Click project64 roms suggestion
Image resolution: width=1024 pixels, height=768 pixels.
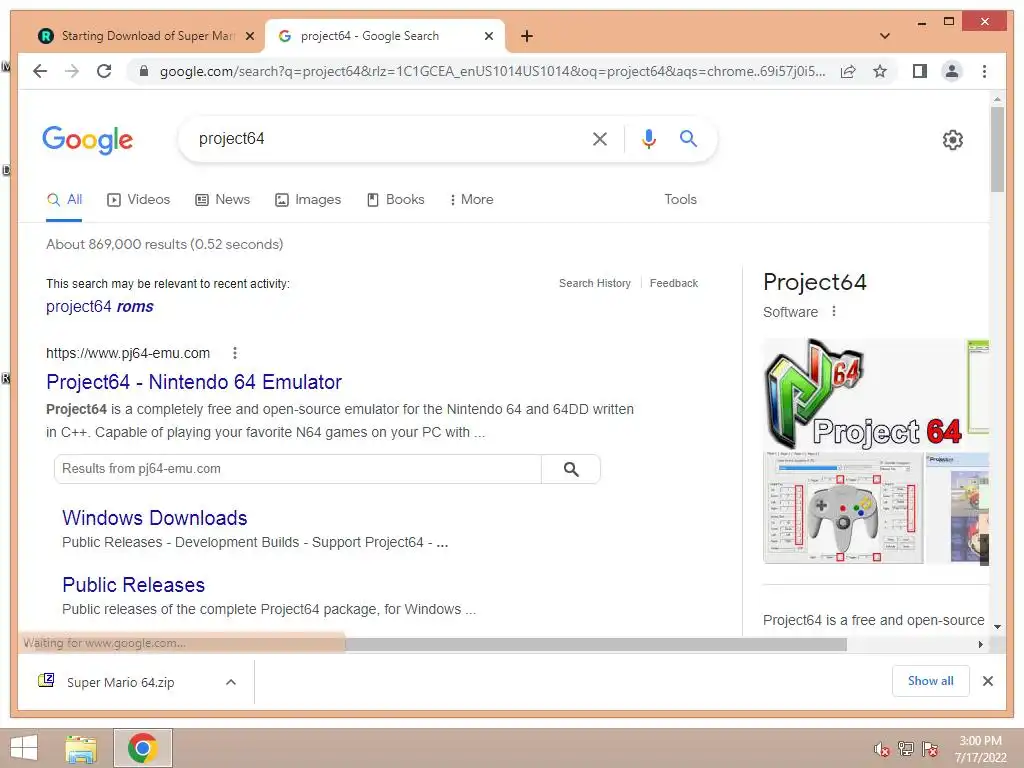coord(100,306)
